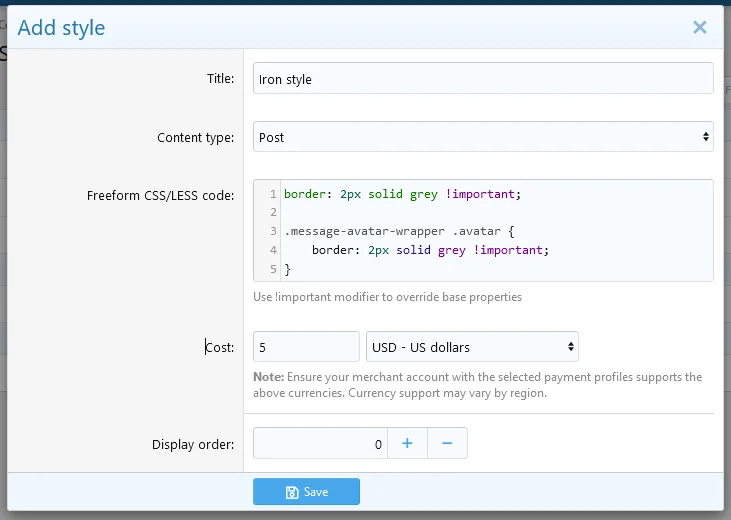Image resolution: width=731 pixels, height=520 pixels.
Task: Click the Cost amount field
Action: [306, 347]
